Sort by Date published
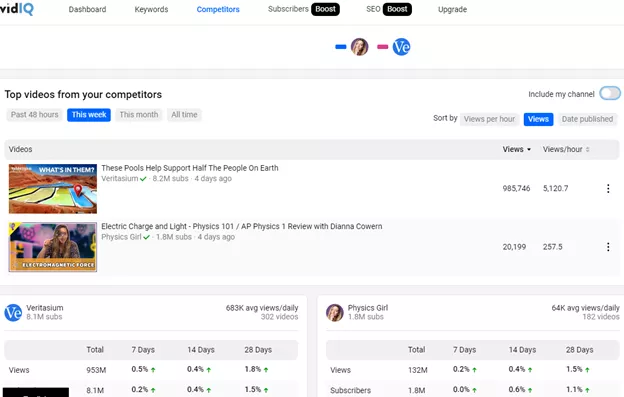The image size is (624, 397). coord(587,119)
